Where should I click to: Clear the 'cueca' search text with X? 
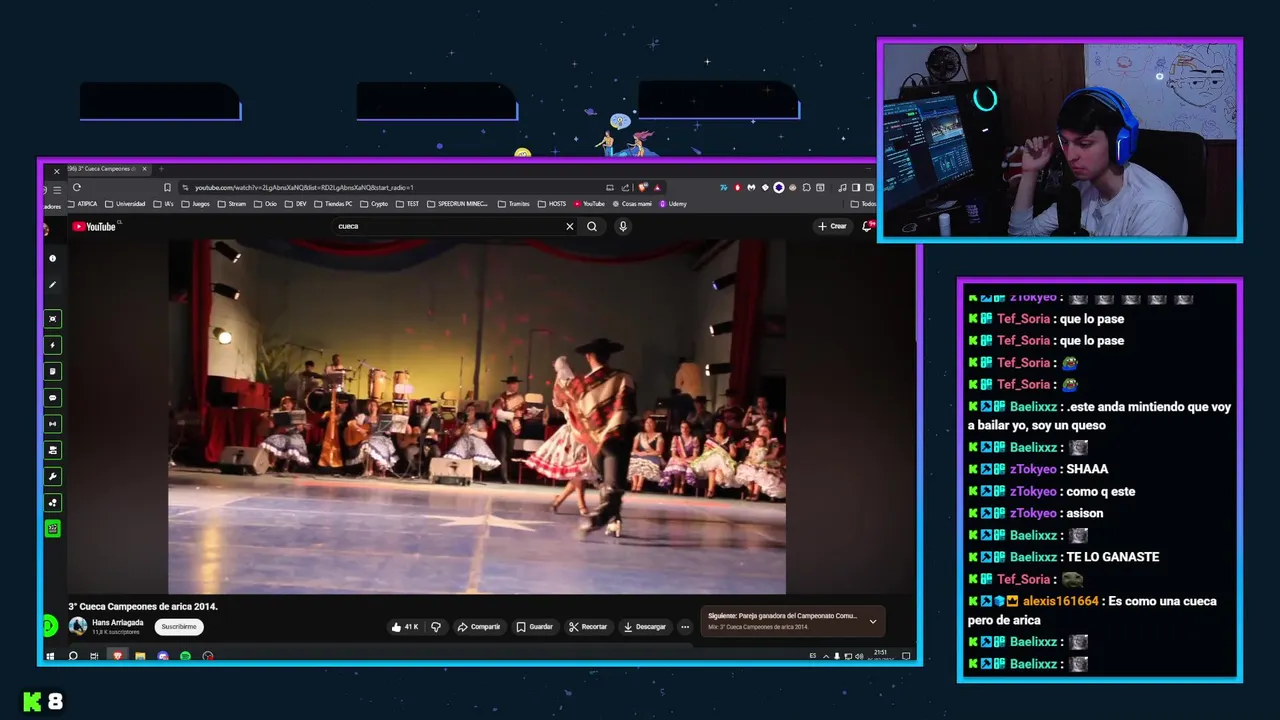(570, 226)
